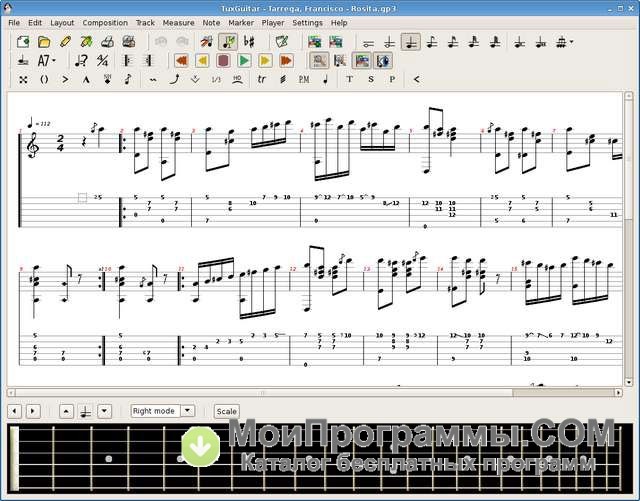Open the Composition menu
The width and height of the screenshot is (640, 501).
[x=105, y=23]
